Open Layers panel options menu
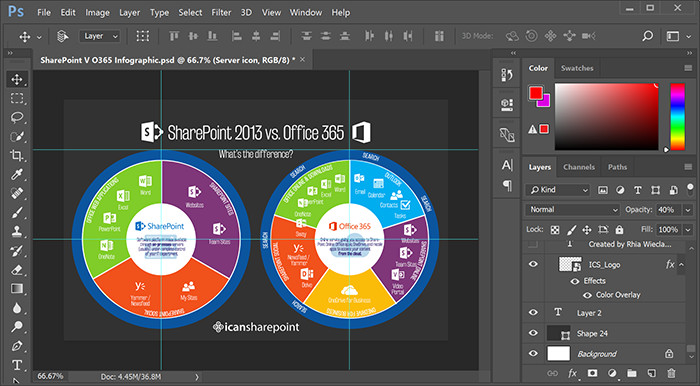The width and height of the screenshot is (700, 386). (x=688, y=167)
